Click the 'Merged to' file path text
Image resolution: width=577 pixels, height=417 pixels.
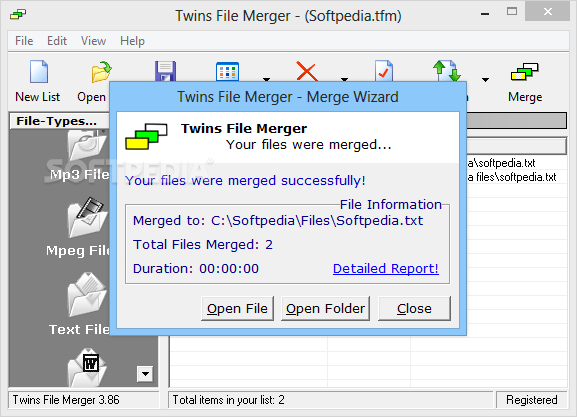point(278,220)
